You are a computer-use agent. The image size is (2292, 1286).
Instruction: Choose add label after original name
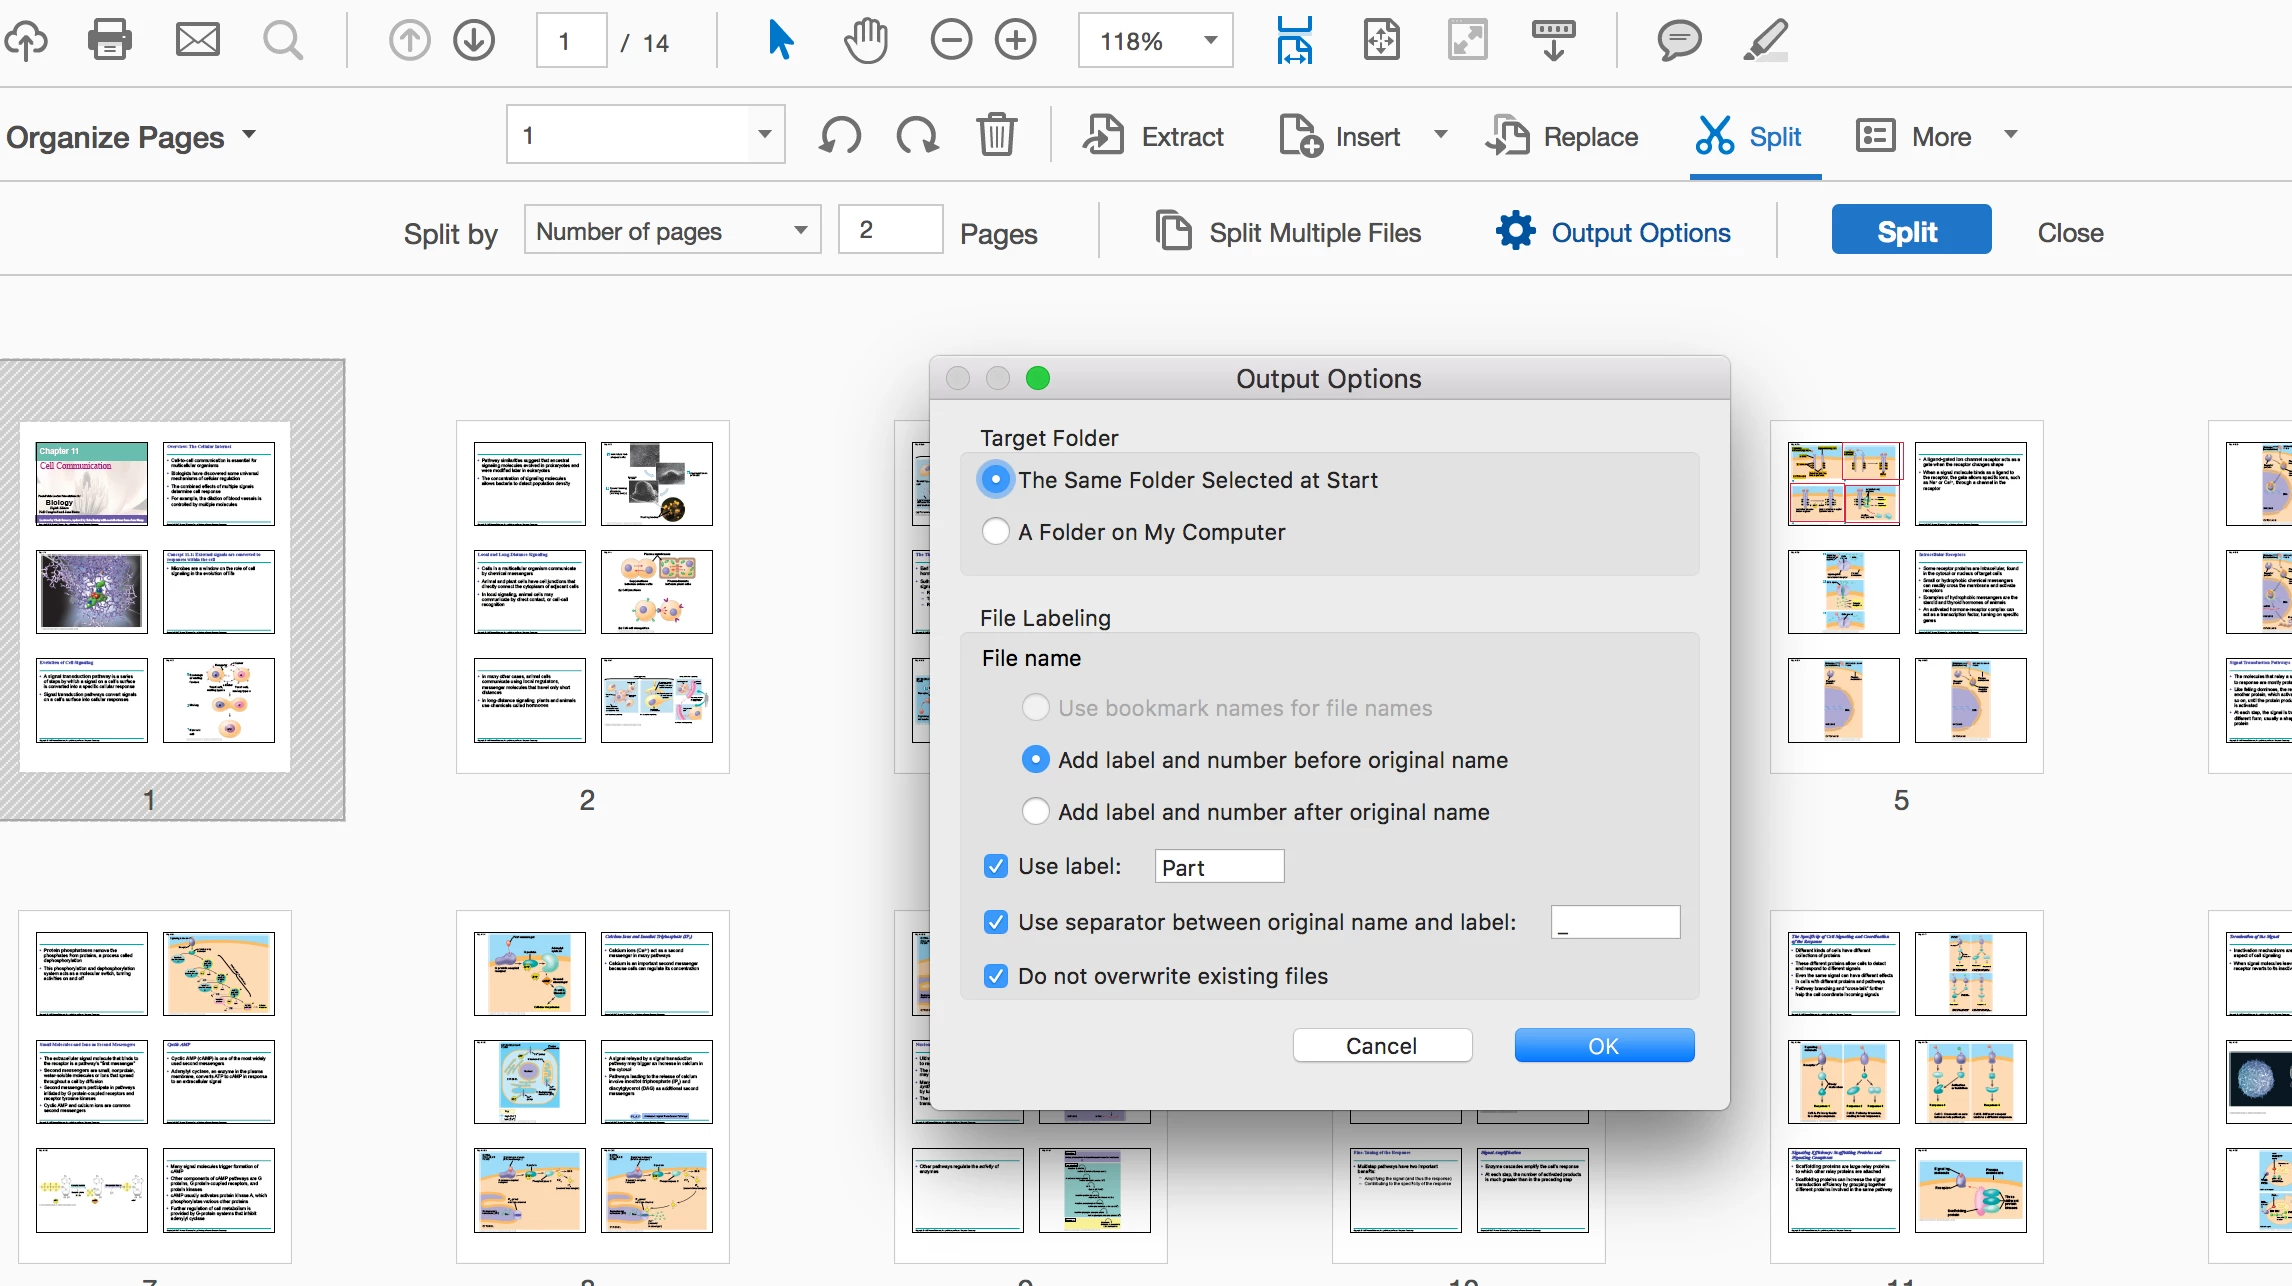point(1036,812)
